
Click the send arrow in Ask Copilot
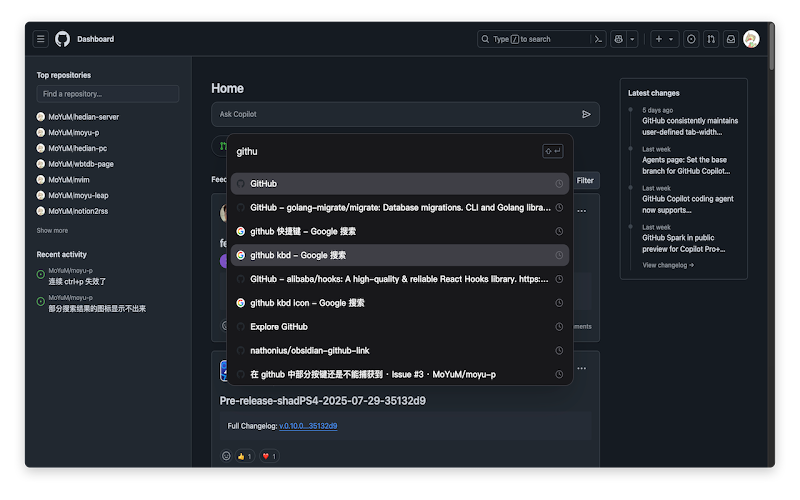pos(586,114)
